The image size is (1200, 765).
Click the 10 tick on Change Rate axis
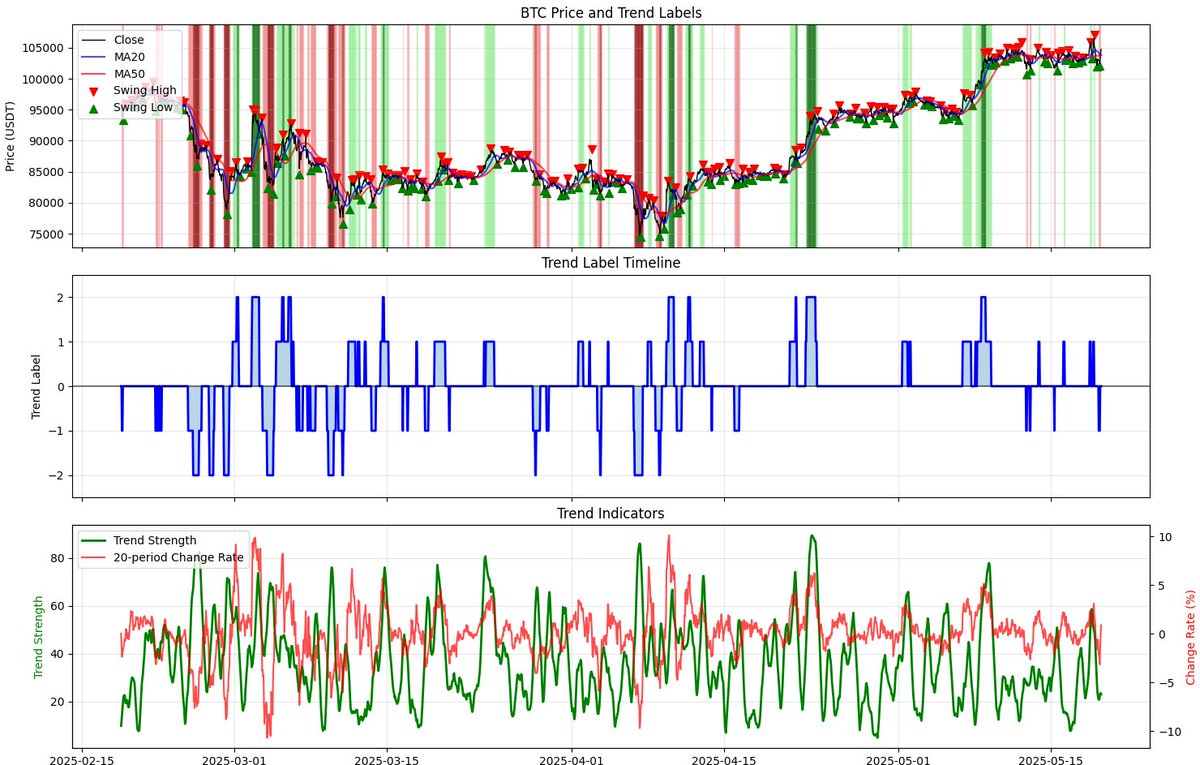tap(1164, 537)
